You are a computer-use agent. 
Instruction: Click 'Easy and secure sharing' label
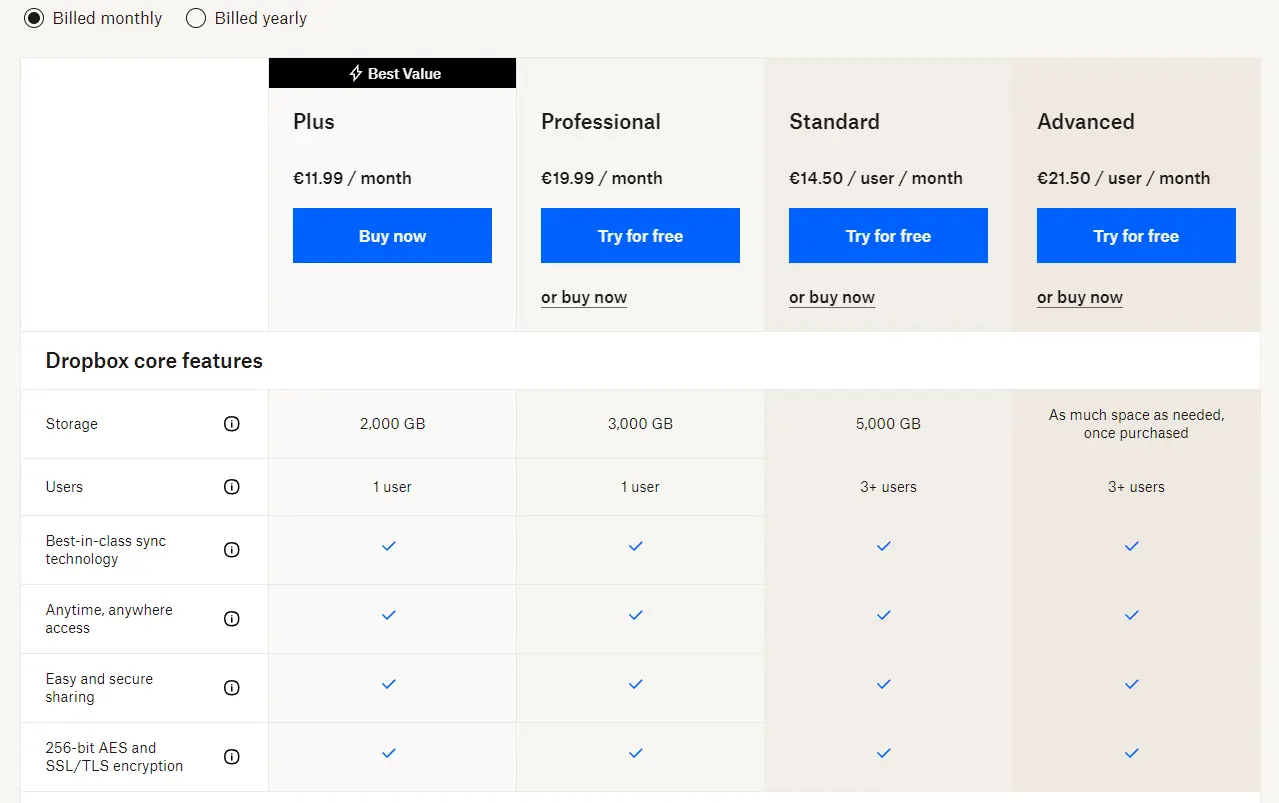pos(99,688)
